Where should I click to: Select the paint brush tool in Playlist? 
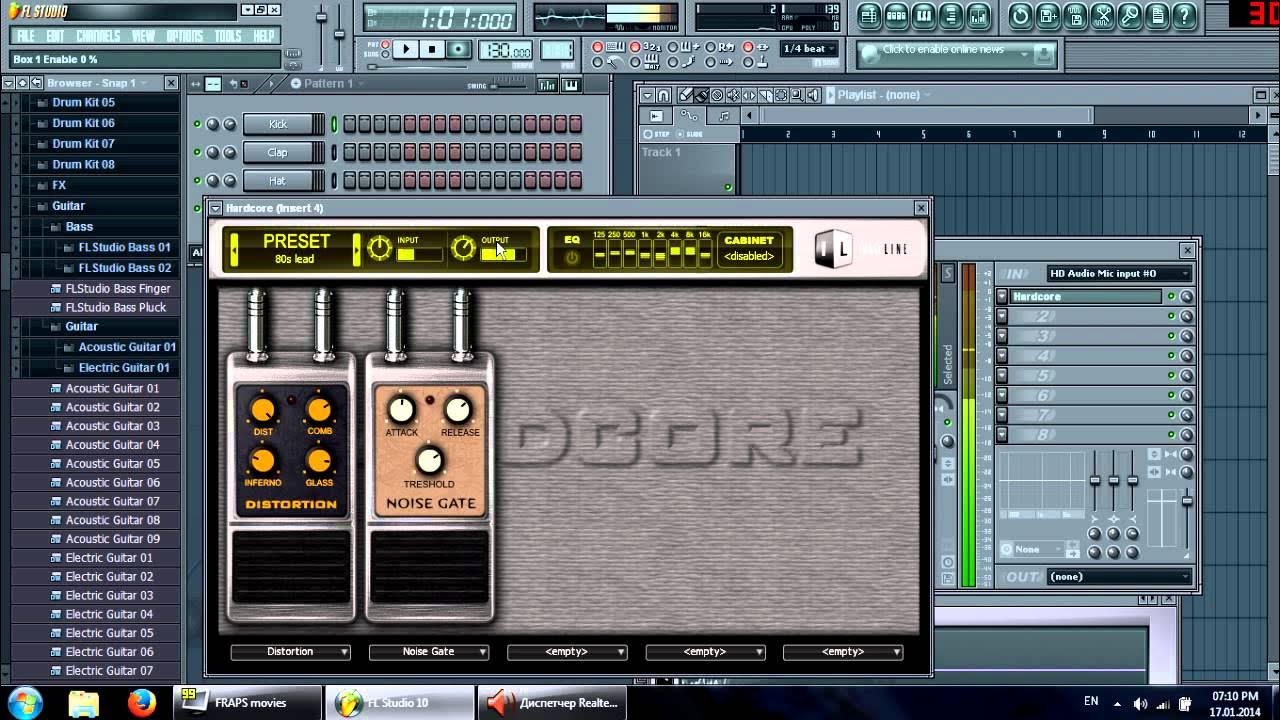pyautogui.click(x=701, y=95)
